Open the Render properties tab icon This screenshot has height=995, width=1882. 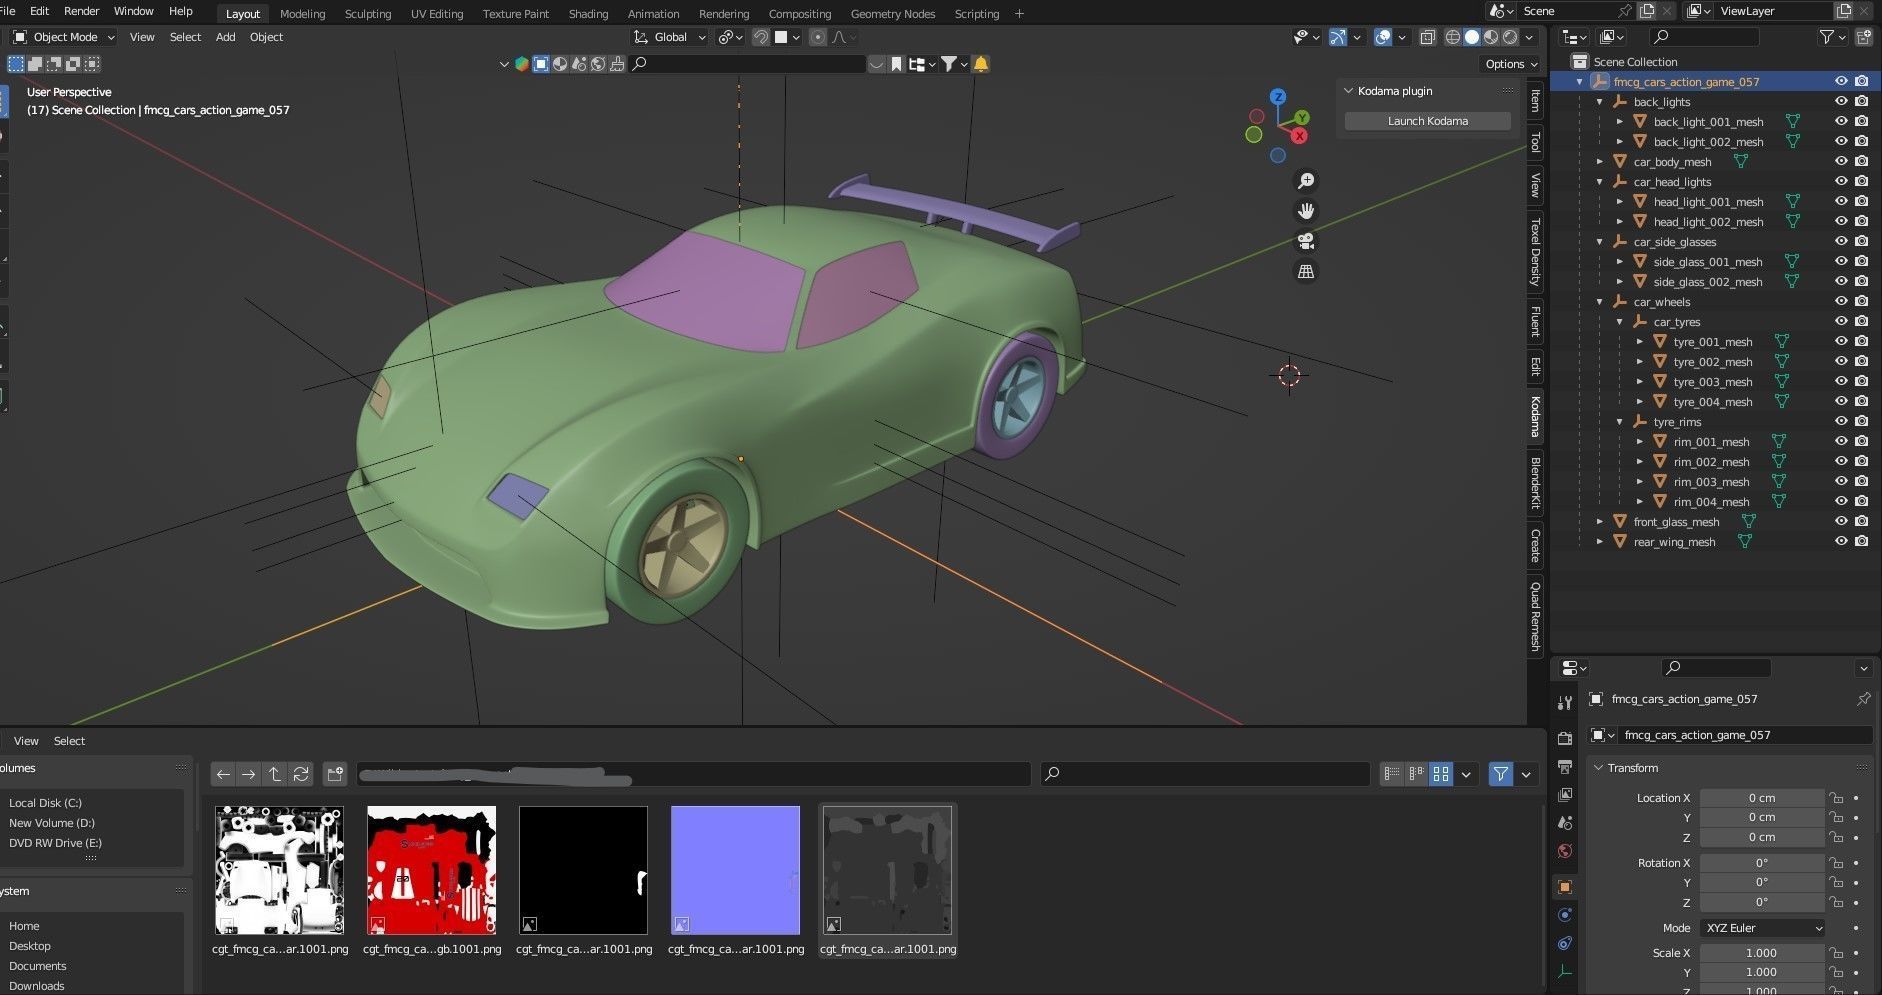point(1565,738)
